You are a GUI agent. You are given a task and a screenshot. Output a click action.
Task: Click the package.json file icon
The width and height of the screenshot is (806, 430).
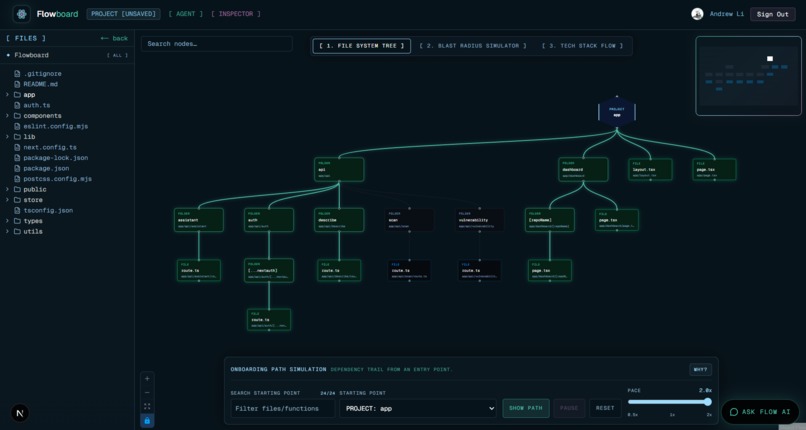tap(17, 169)
